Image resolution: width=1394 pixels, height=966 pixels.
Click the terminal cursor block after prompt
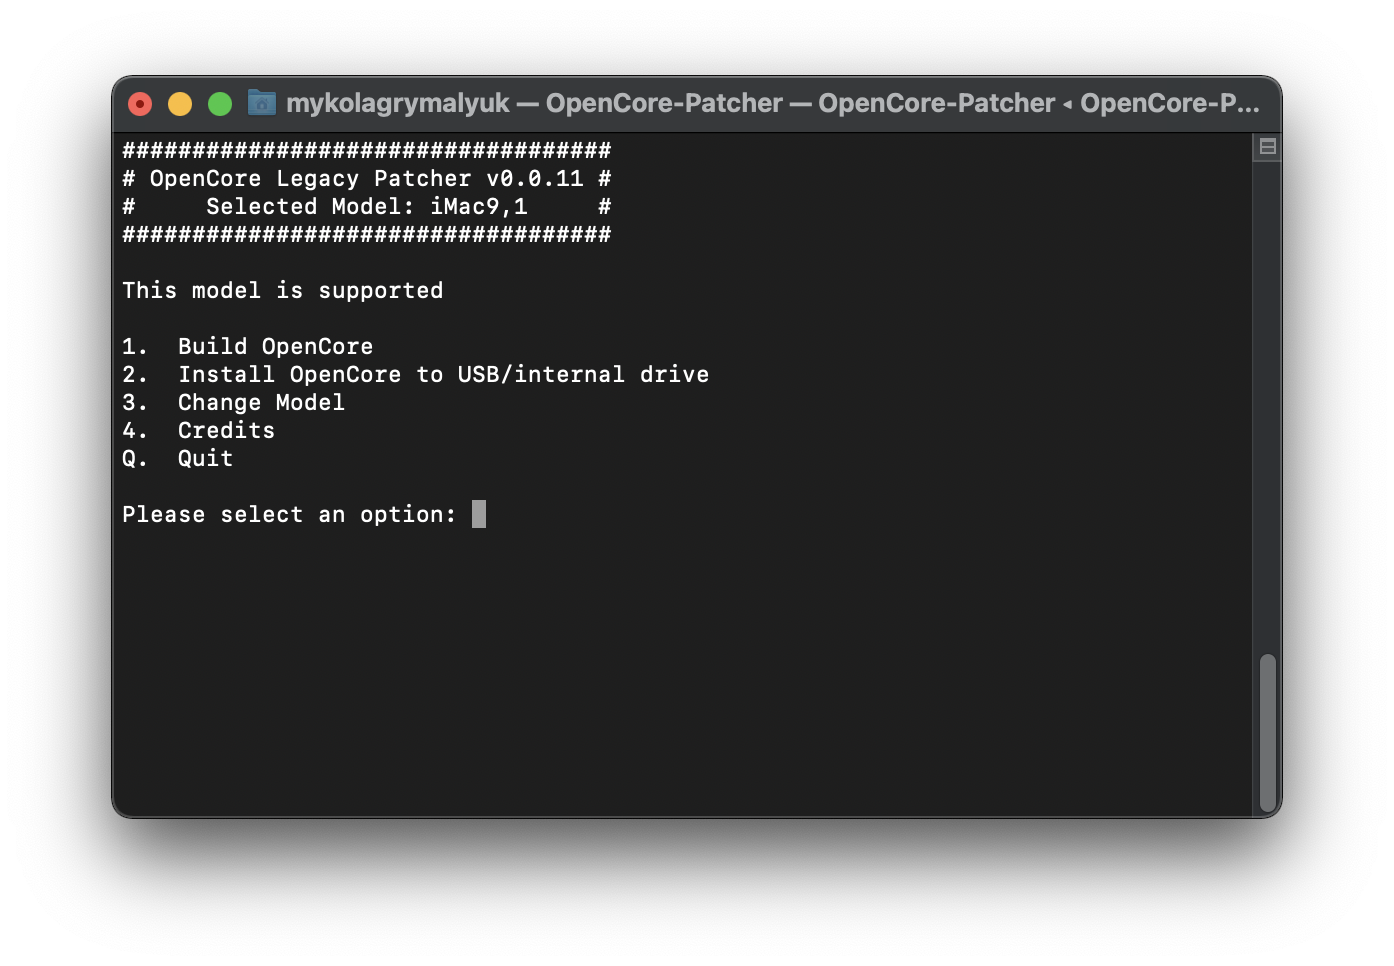point(479,514)
